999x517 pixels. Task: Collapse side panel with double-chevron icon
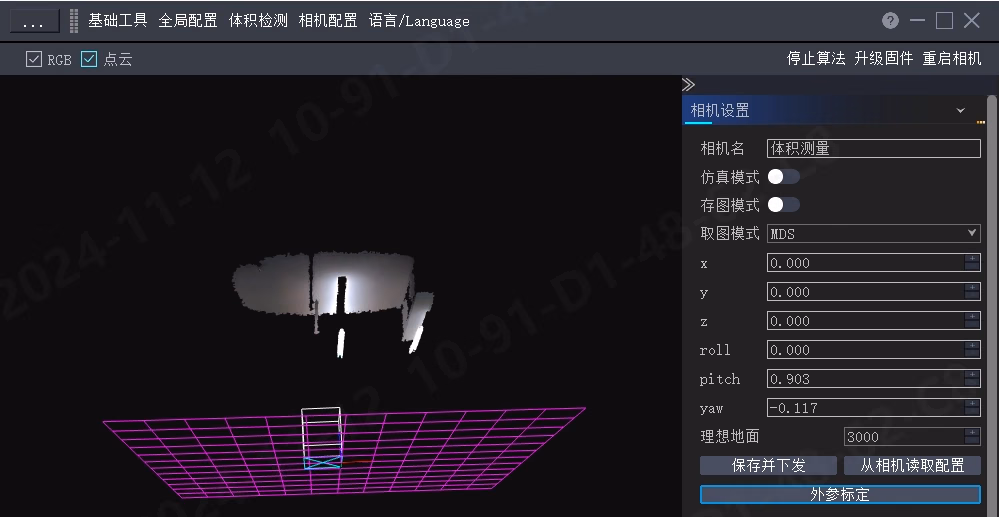[688, 85]
